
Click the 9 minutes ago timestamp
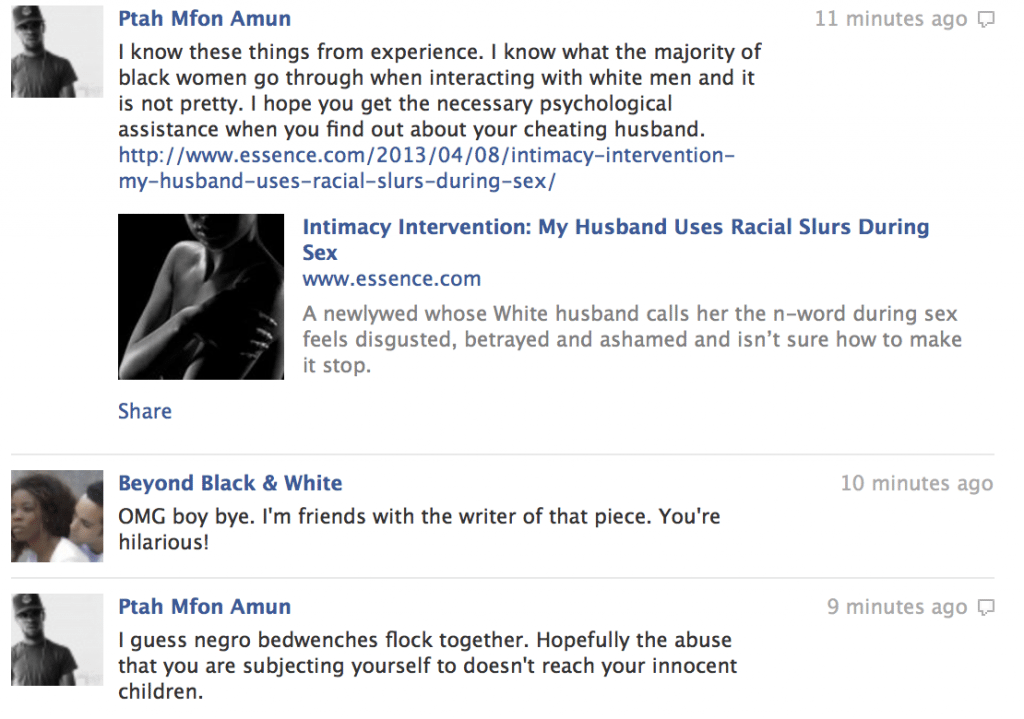pyautogui.click(x=897, y=607)
